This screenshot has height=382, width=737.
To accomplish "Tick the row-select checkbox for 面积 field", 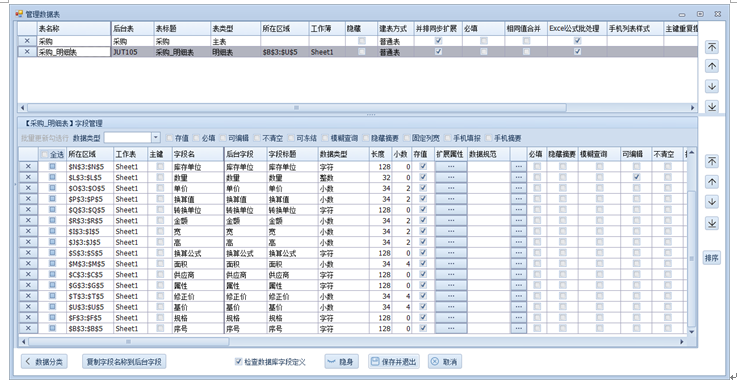I will click(52, 264).
